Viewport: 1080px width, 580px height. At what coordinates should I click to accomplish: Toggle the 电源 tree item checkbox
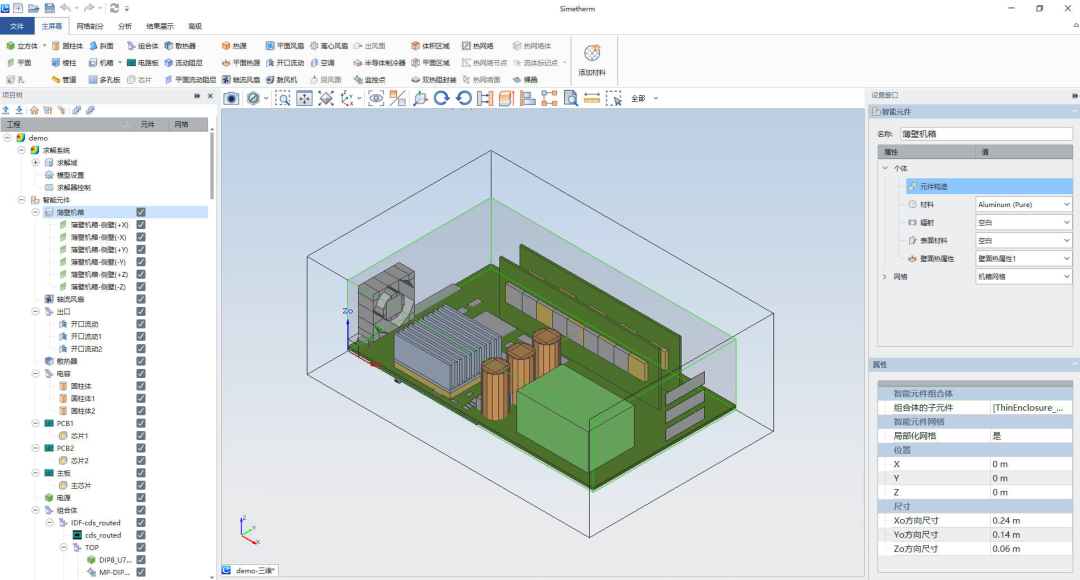point(141,497)
